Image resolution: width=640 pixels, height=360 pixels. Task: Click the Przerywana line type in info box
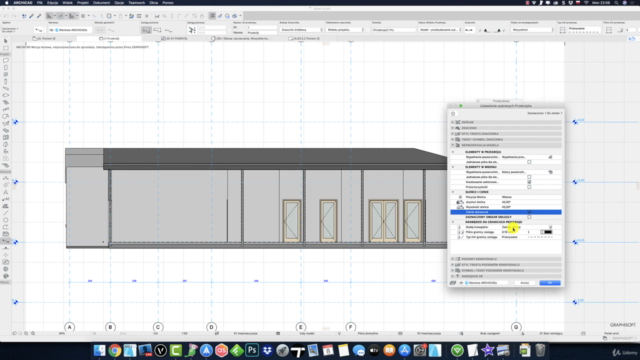(x=584, y=30)
